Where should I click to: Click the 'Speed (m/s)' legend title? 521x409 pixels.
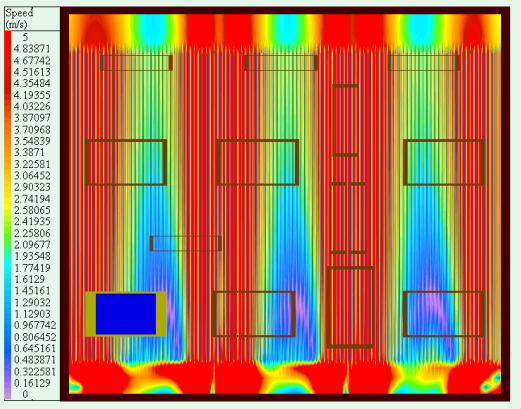click(19, 19)
